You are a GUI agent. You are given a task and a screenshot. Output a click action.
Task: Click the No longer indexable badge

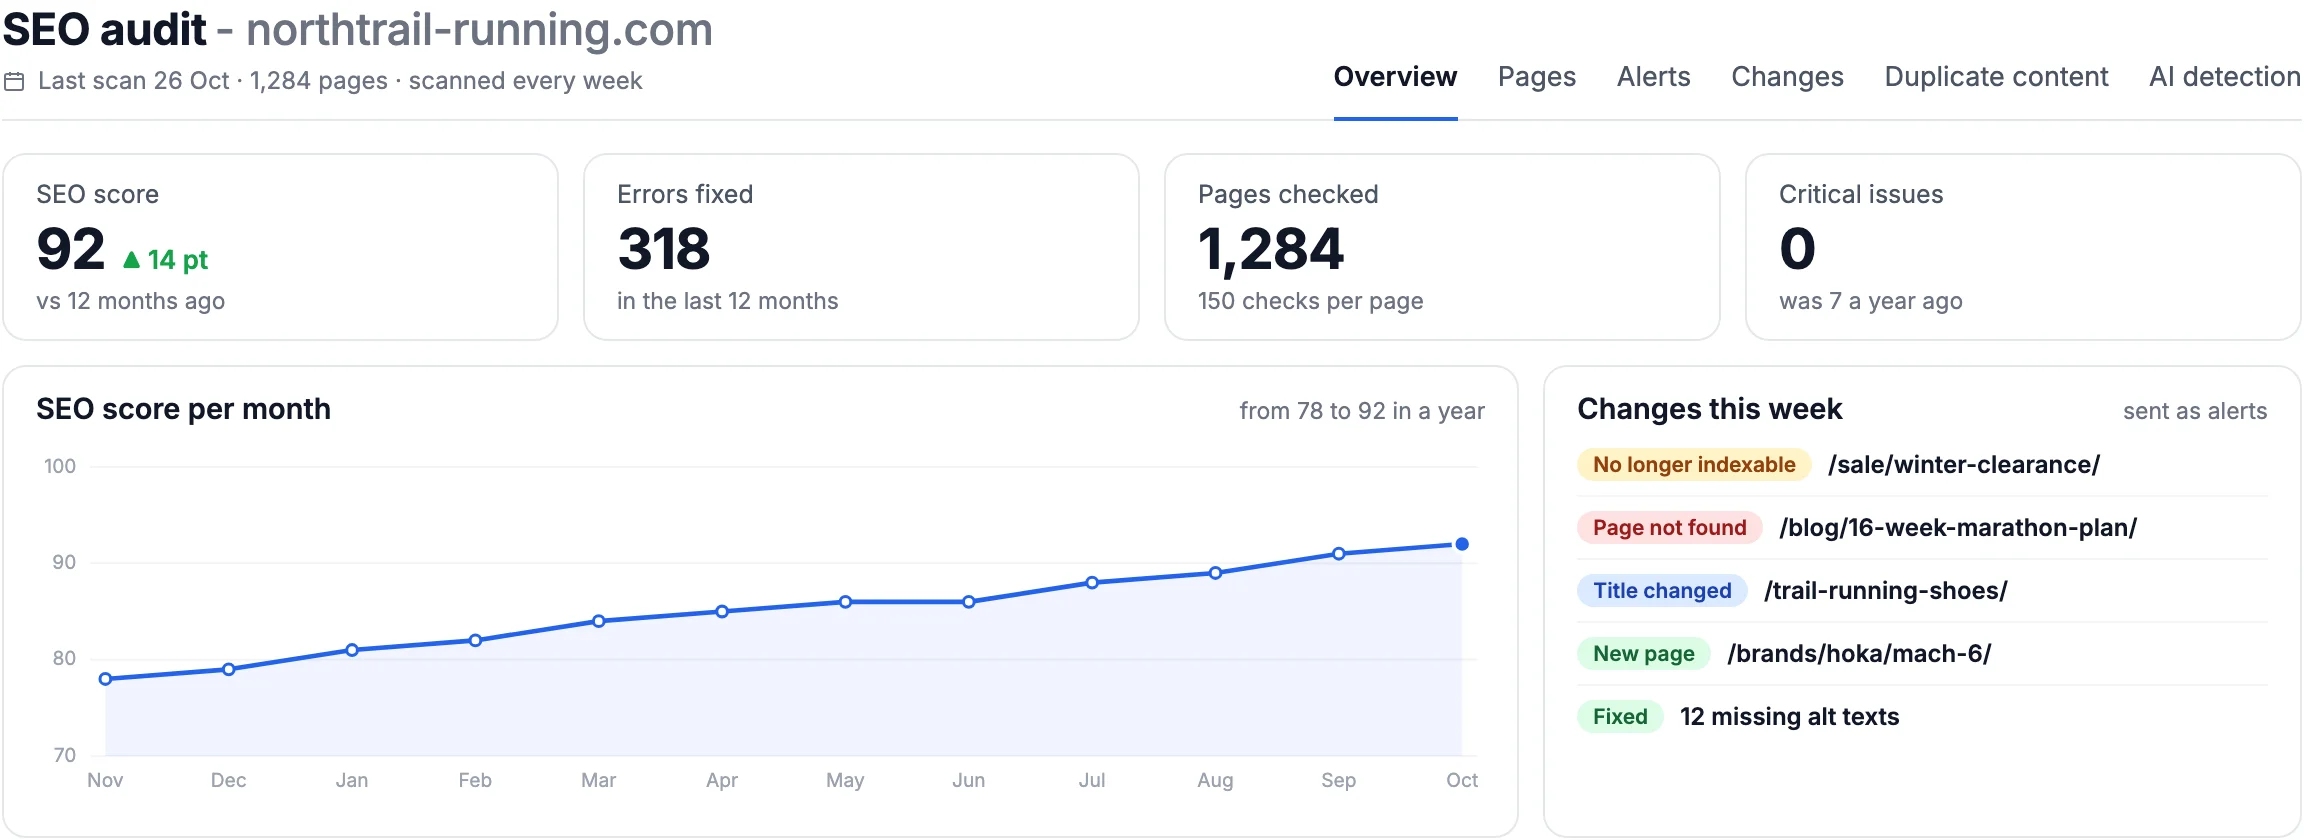pyautogui.click(x=1694, y=465)
